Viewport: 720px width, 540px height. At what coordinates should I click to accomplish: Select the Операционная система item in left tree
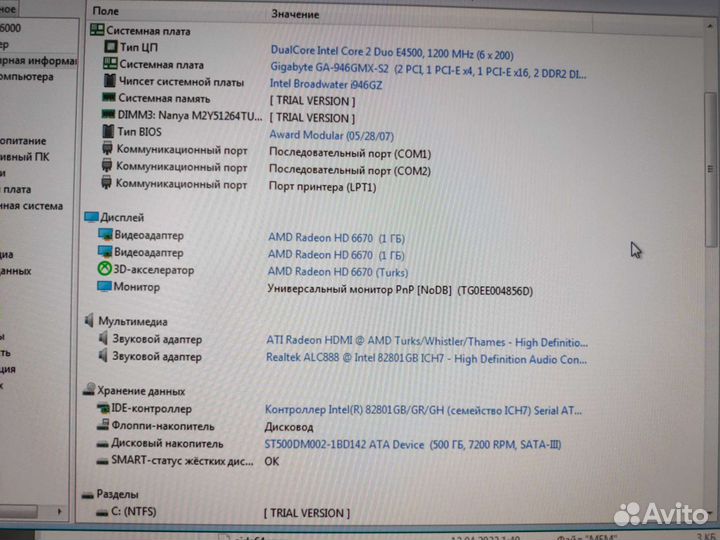[x=31, y=206]
